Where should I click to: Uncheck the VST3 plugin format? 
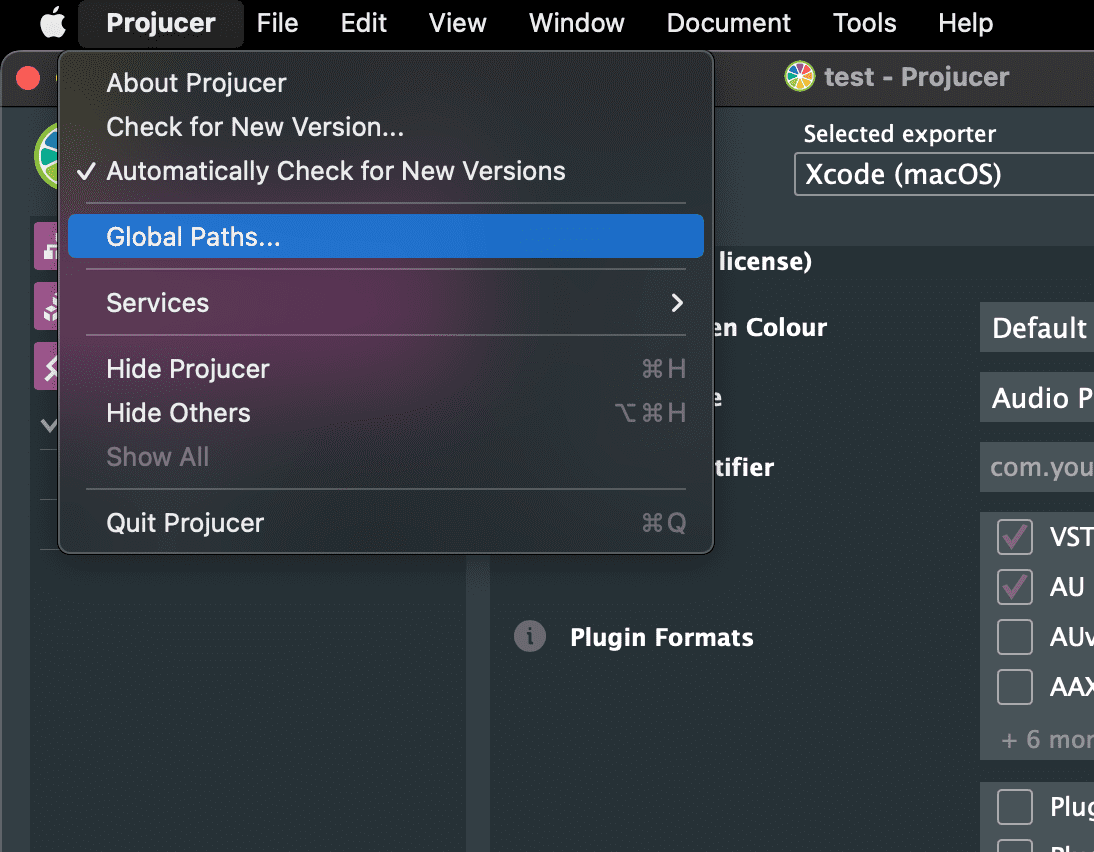coord(1015,537)
